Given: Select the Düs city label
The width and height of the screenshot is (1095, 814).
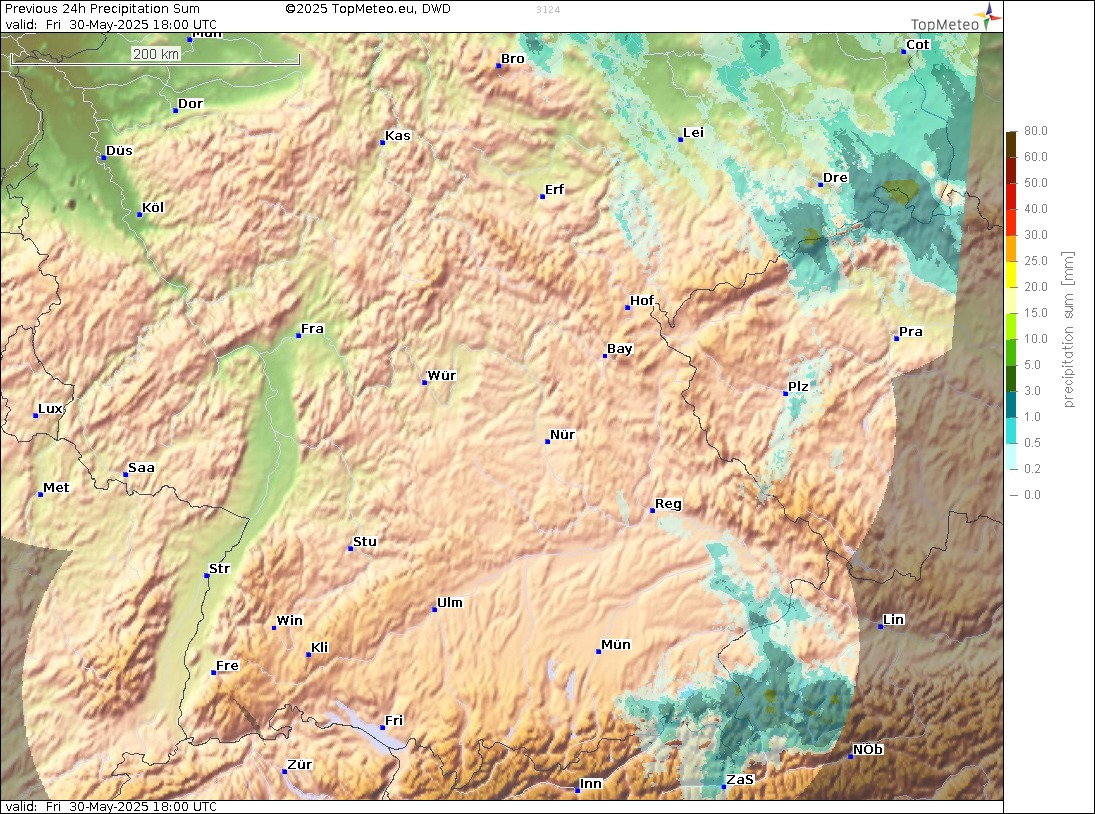Looking at the screenshot, I should click(119, 150).
